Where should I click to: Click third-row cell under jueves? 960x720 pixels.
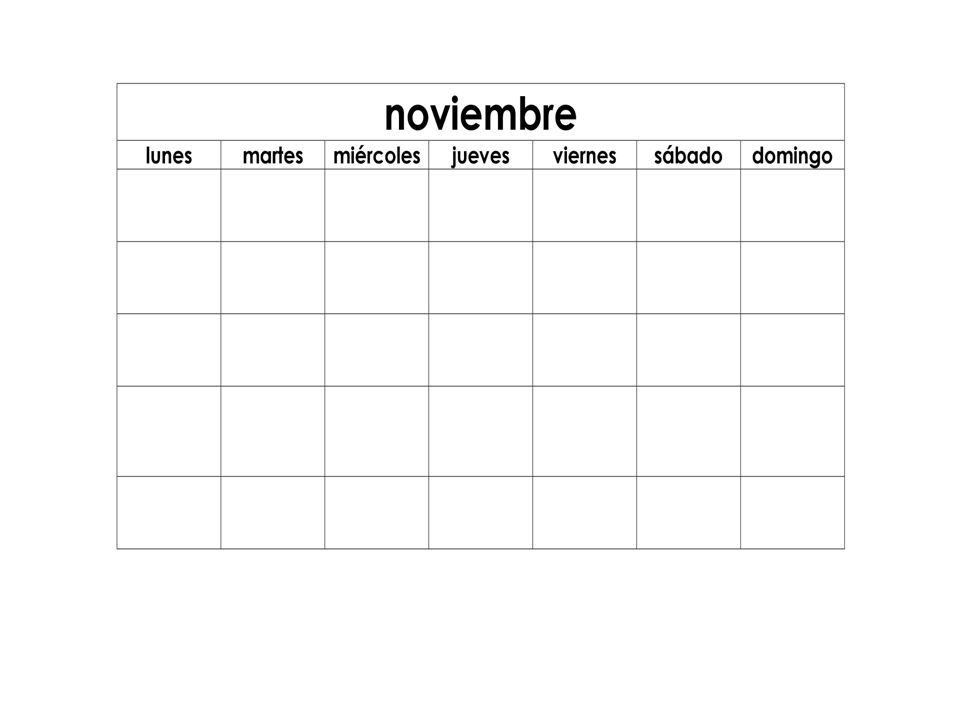click(x=481, y=350)
